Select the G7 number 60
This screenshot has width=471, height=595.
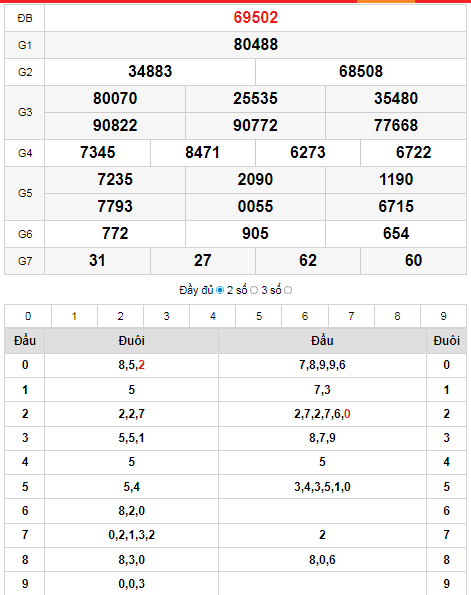tap(413, 261)
